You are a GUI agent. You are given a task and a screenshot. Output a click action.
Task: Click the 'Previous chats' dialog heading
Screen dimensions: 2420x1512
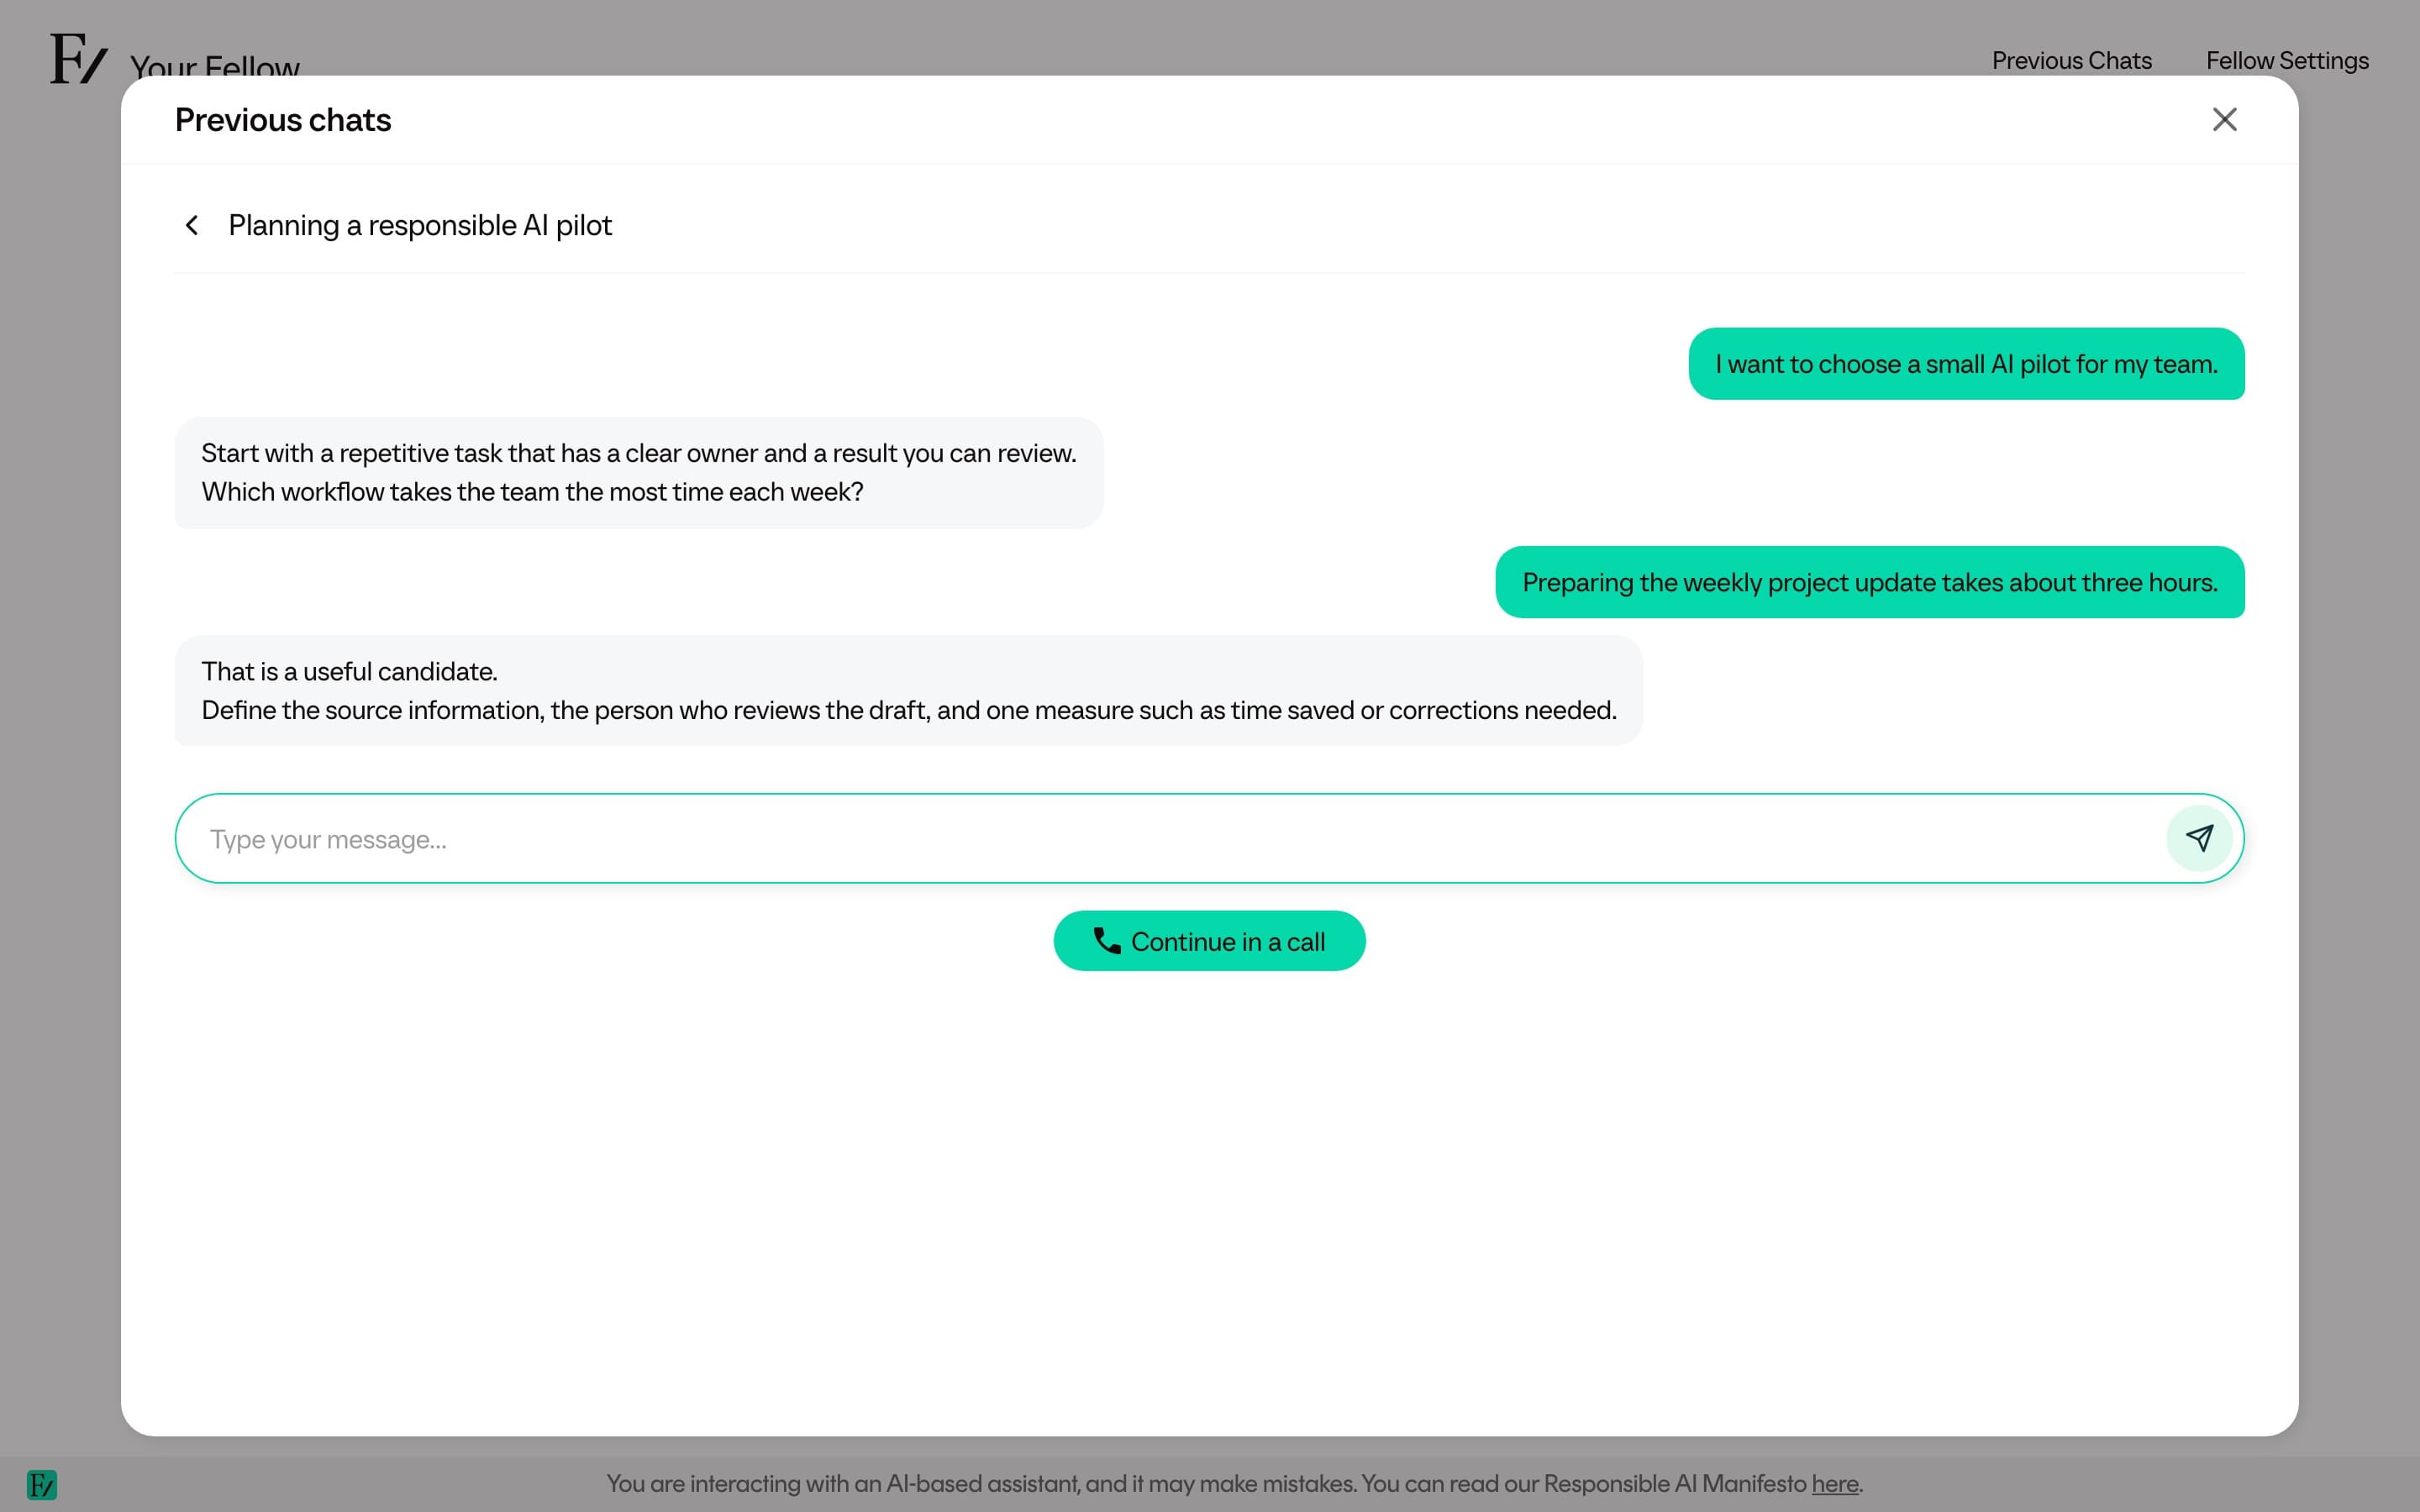283,120
